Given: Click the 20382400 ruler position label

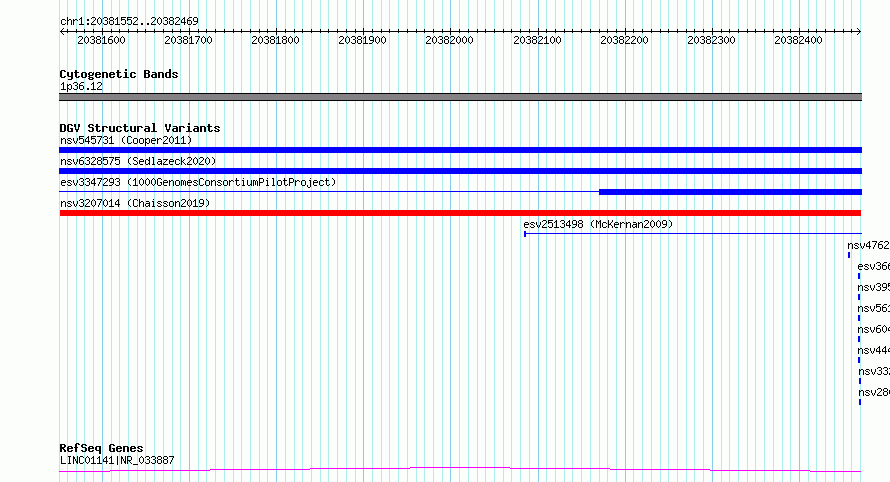Looking at the screenshot, I should [x=798, y=40].
